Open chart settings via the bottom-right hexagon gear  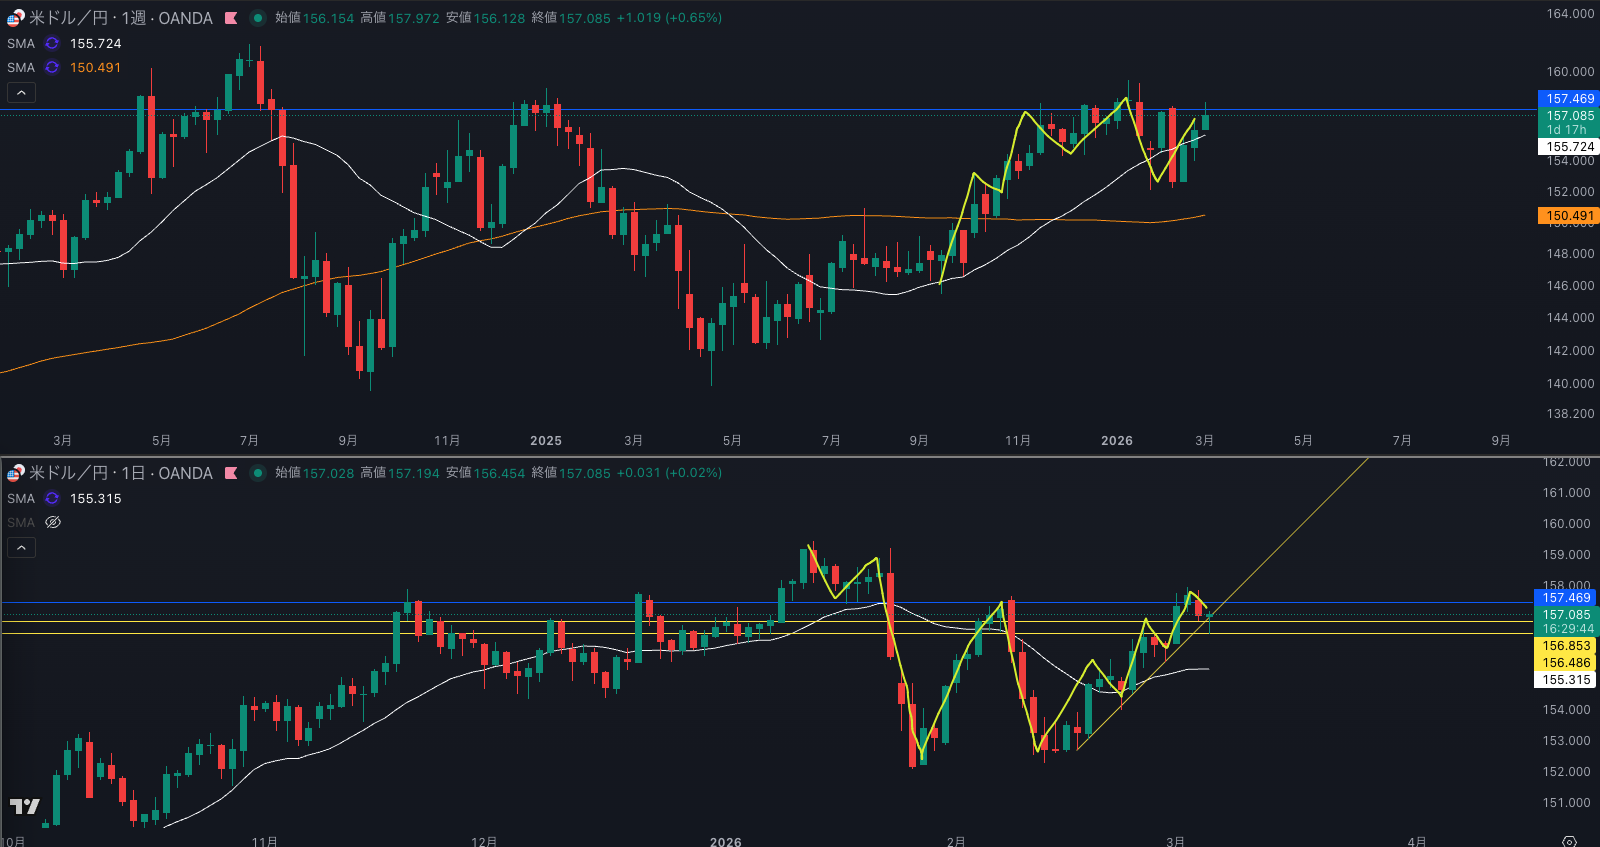(x=1569, y=841)
